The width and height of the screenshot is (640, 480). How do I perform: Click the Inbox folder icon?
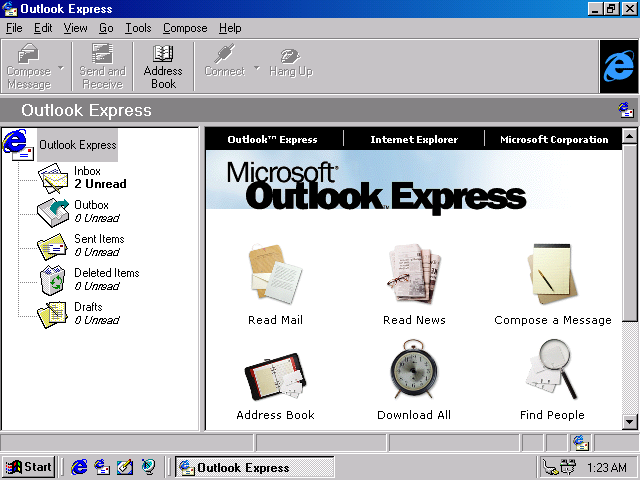(53, 178)
